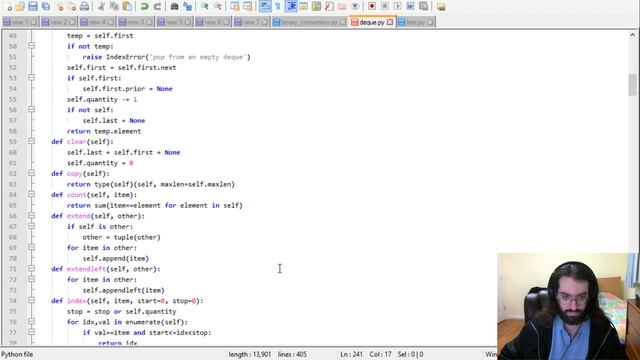This screenshot has width=640, height=360.
Task: Toggle synchronized vertical scrolling
Action: [235, 6]
